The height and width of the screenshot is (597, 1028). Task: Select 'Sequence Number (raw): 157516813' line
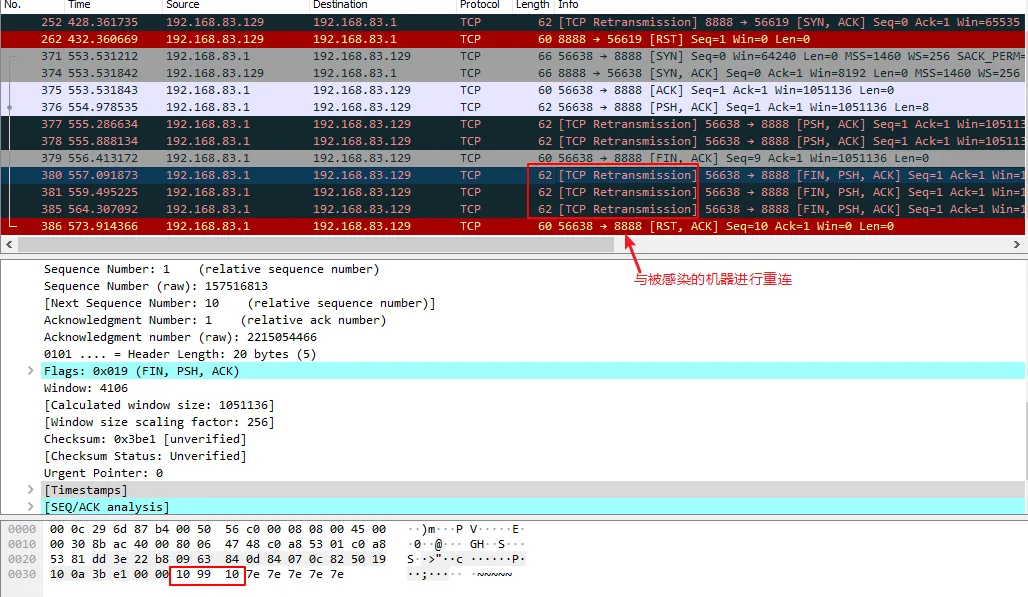tap(155, 286)
